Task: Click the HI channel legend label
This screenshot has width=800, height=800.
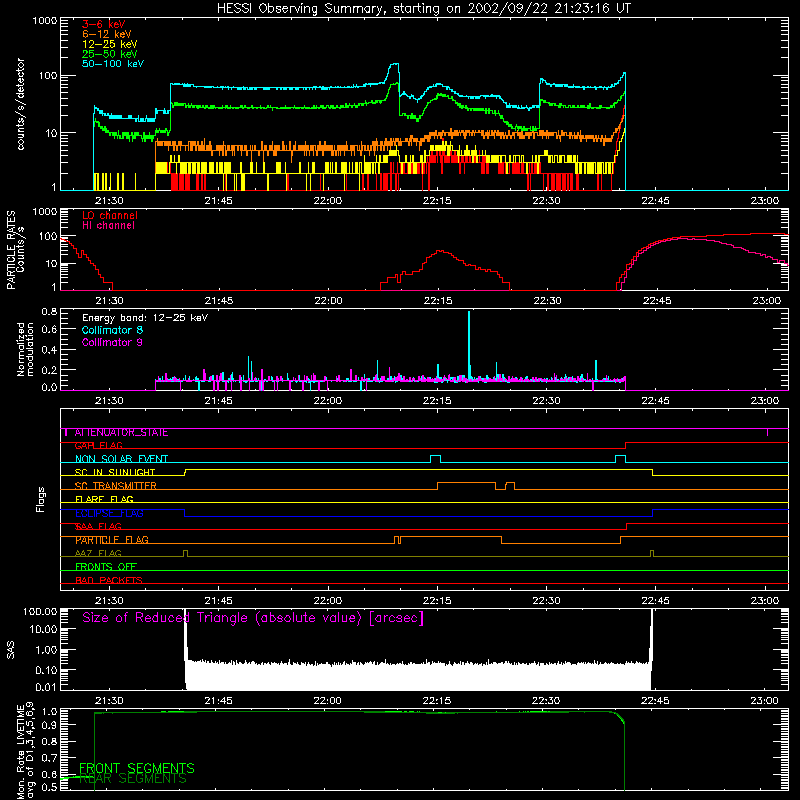Action: point(108,226)
